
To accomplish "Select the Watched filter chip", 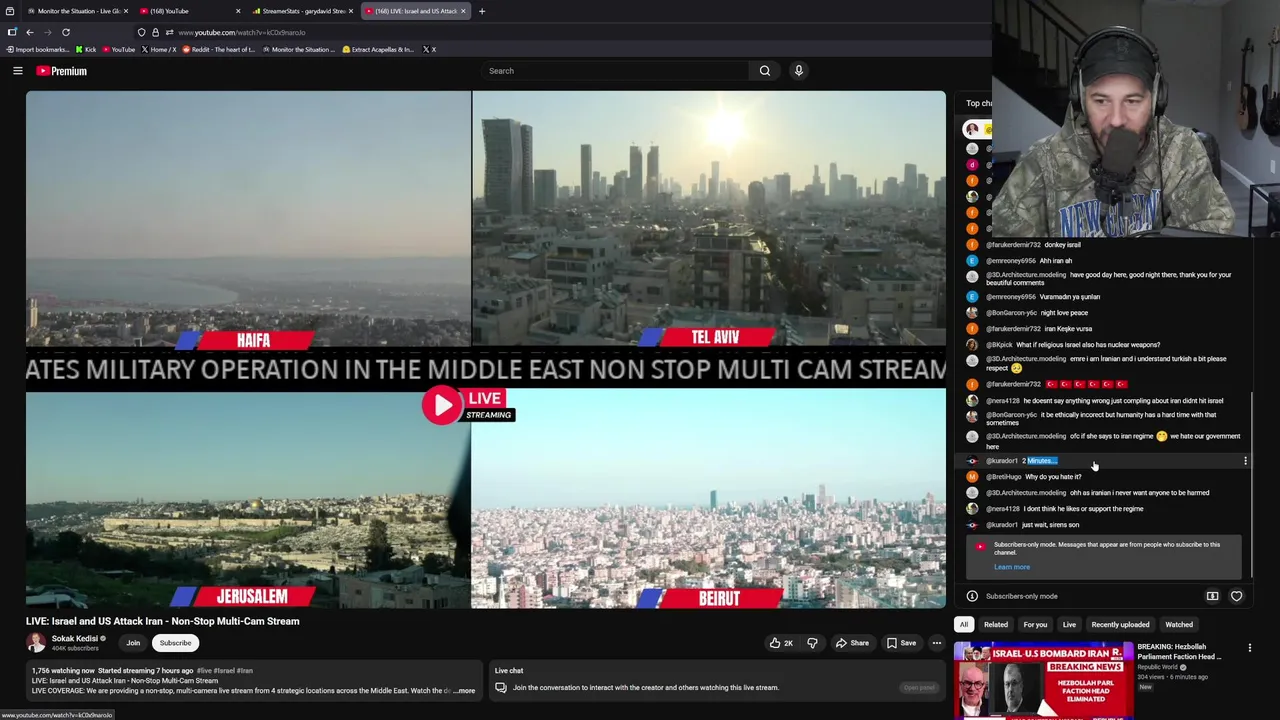I will tap(1179, 625).
